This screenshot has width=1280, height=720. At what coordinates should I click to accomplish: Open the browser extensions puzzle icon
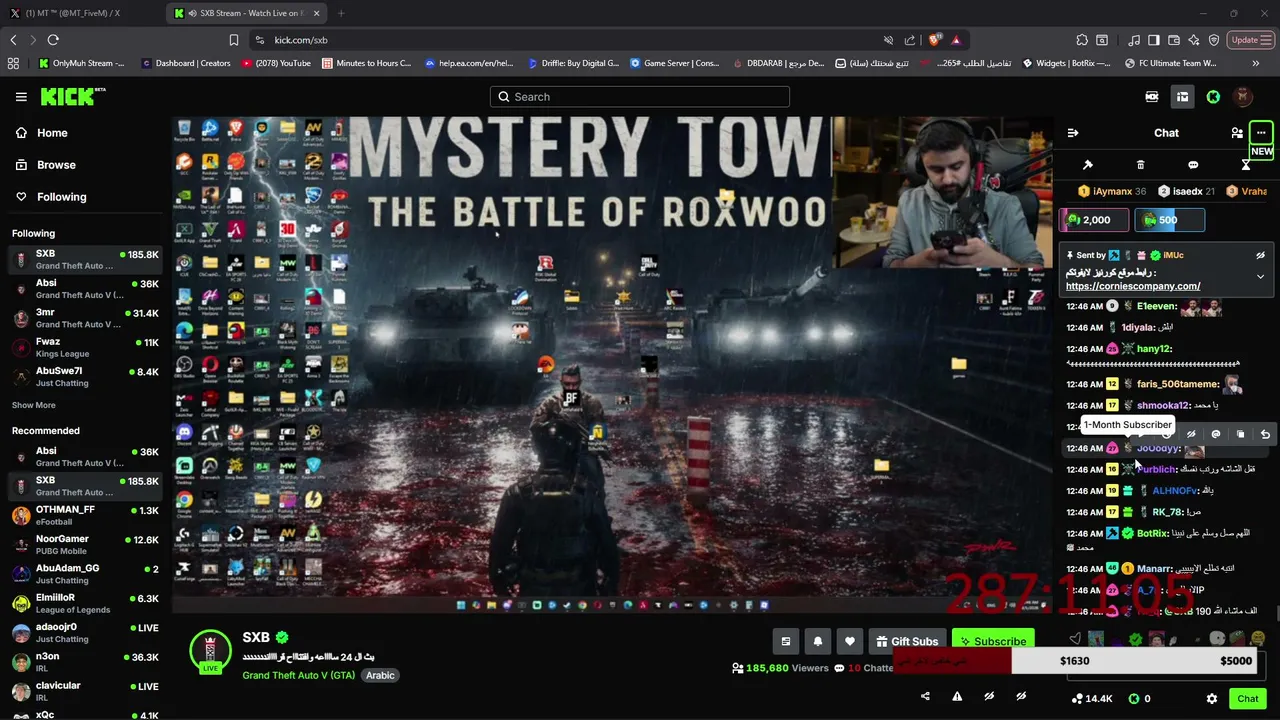[1082, 40]
